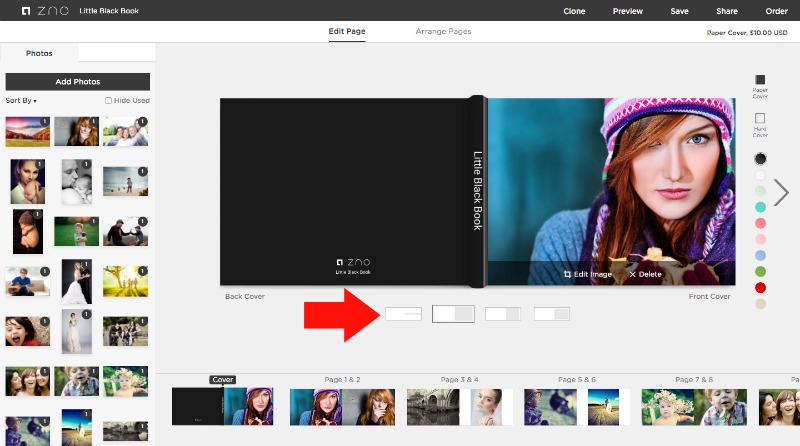
Task: Select the boy playing guitar photo
Action: click(28, 281)
